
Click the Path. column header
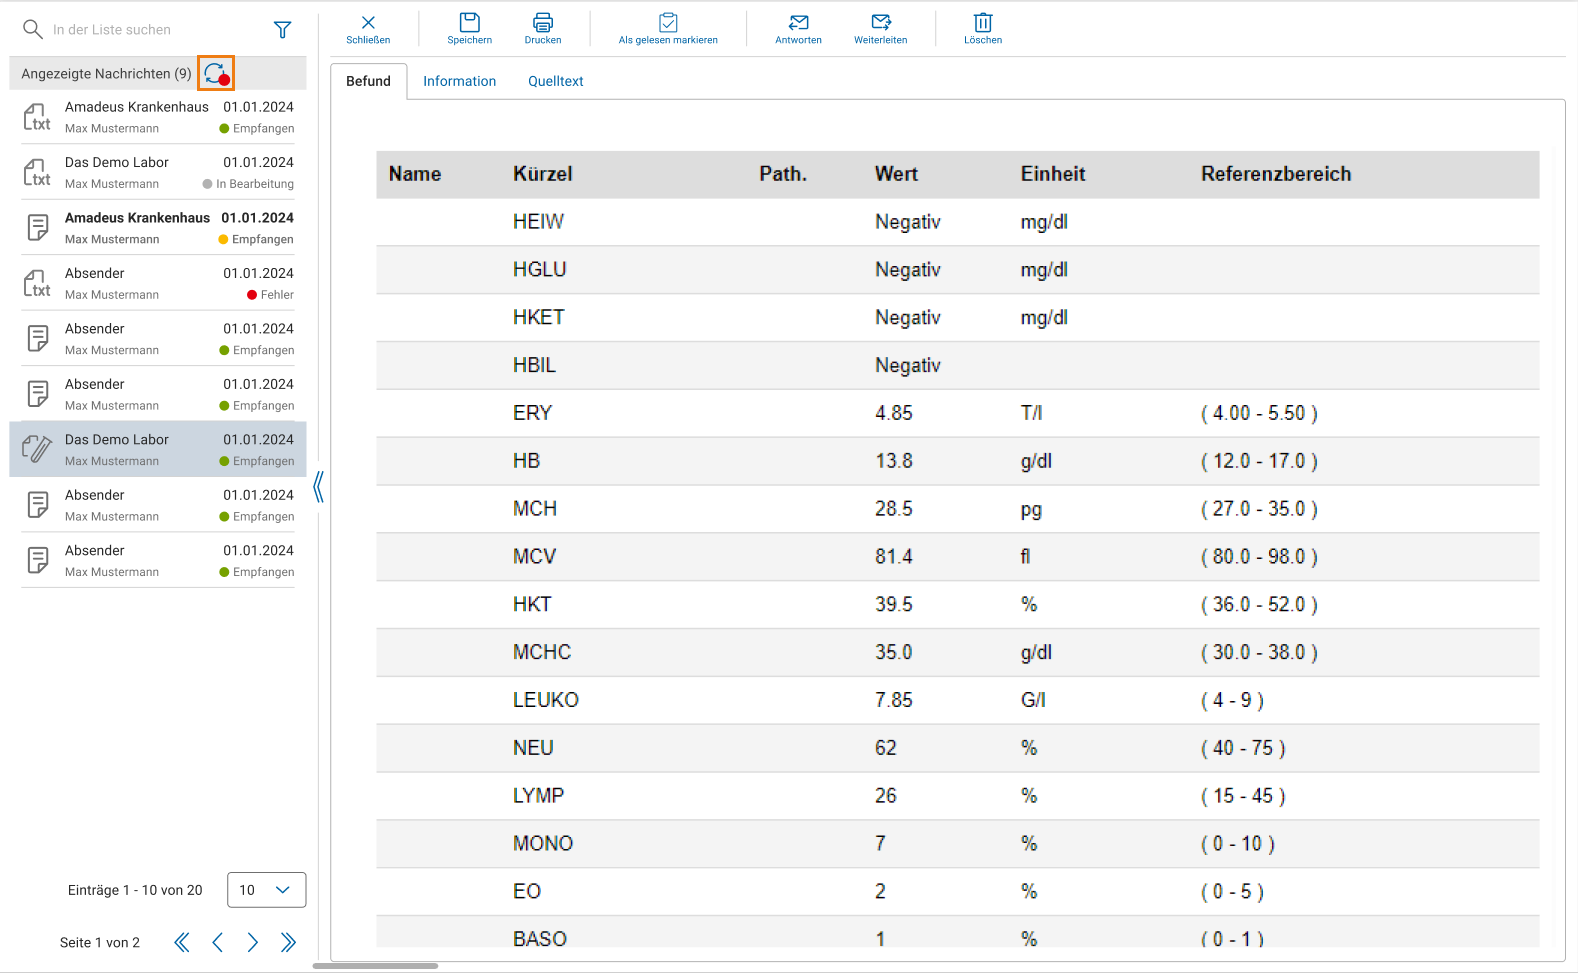(783, 174)
